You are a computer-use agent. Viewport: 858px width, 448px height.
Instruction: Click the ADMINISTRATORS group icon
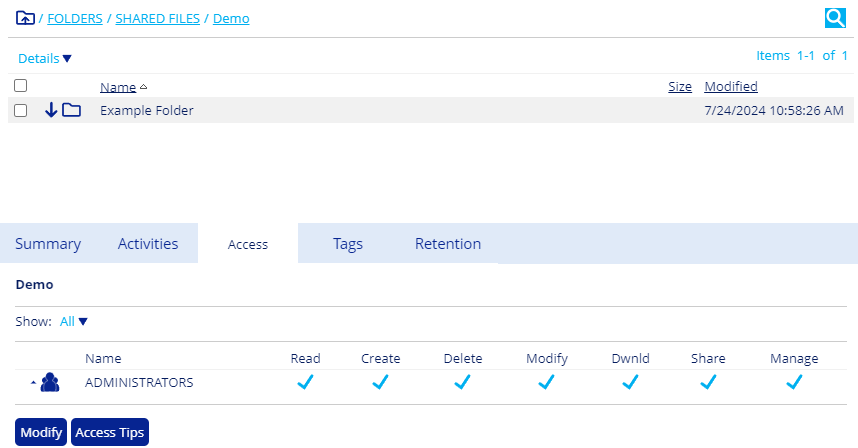point(50,382)
